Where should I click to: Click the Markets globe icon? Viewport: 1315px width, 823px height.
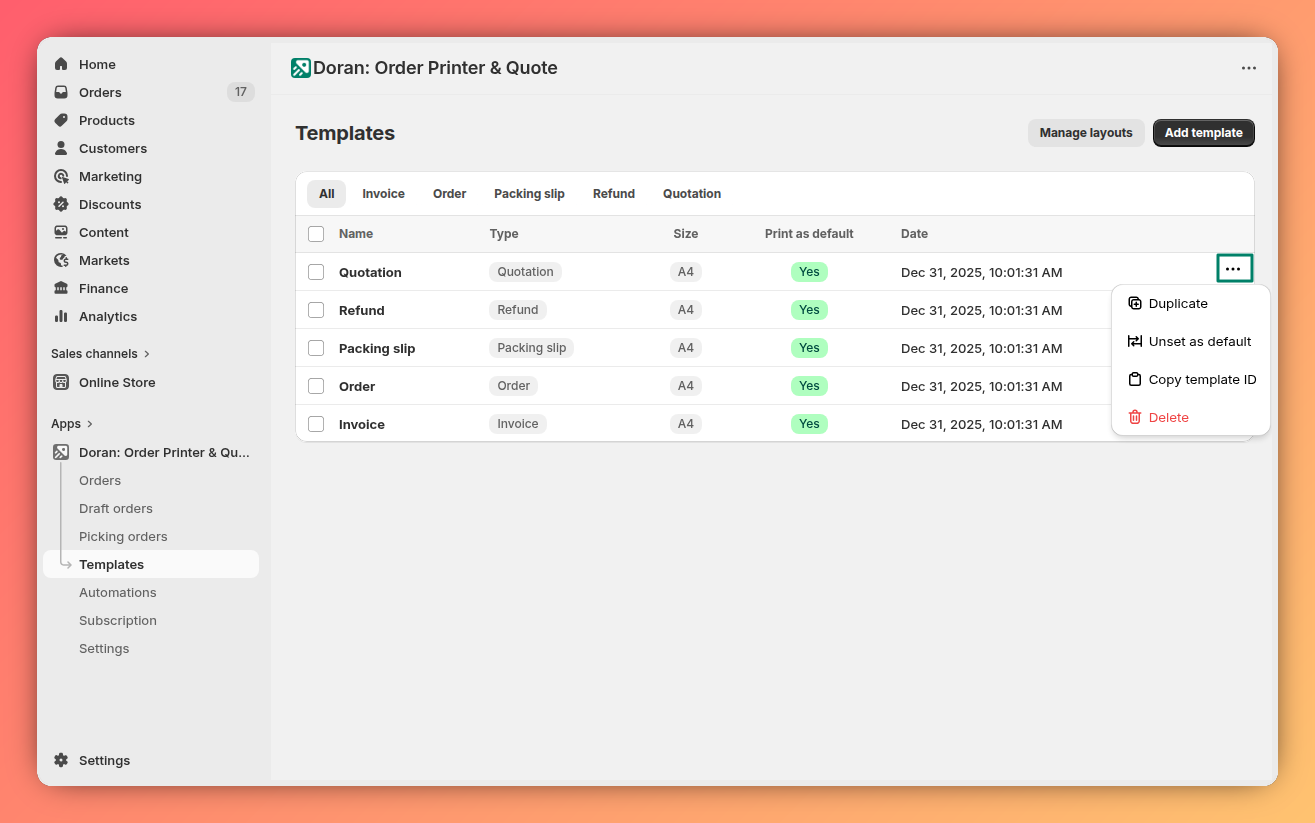point(61,260)
